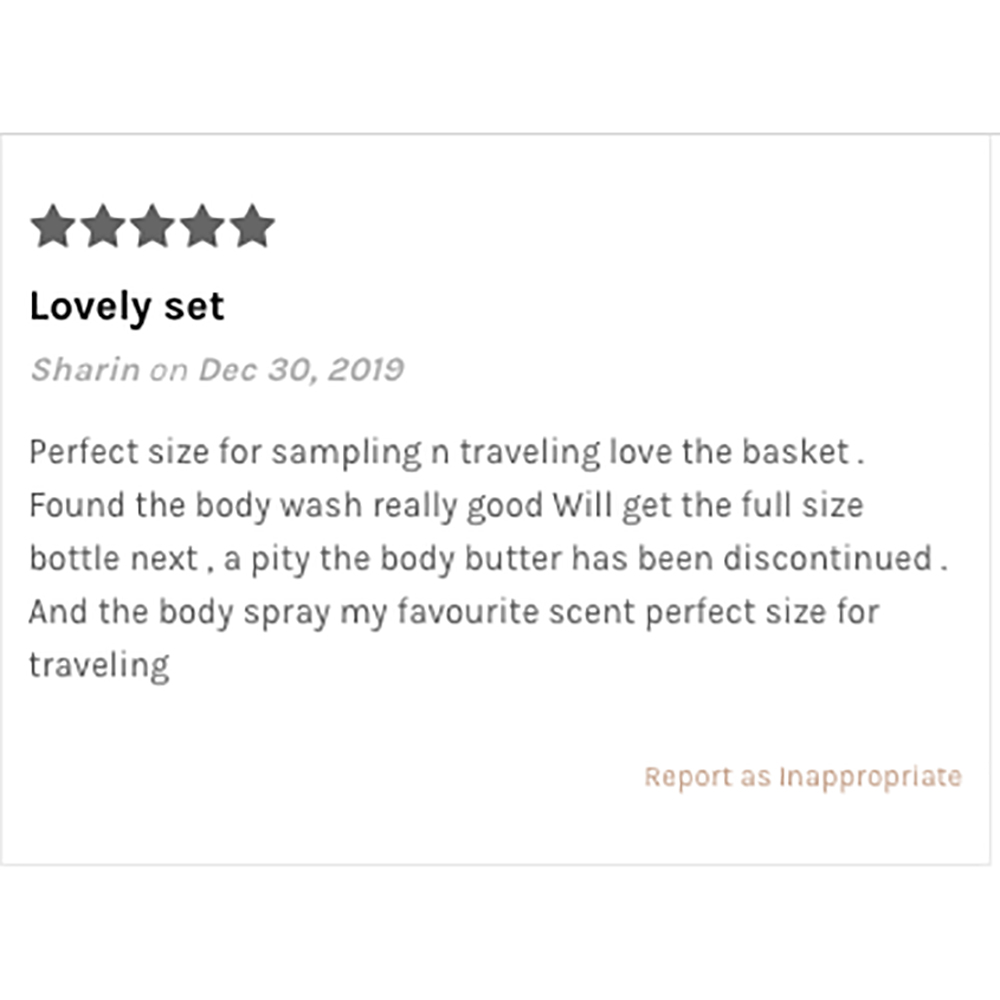This screenshot has height=1000, width=1000.
Task: Click the first star in the rating
Action: [x=53, y=226]
